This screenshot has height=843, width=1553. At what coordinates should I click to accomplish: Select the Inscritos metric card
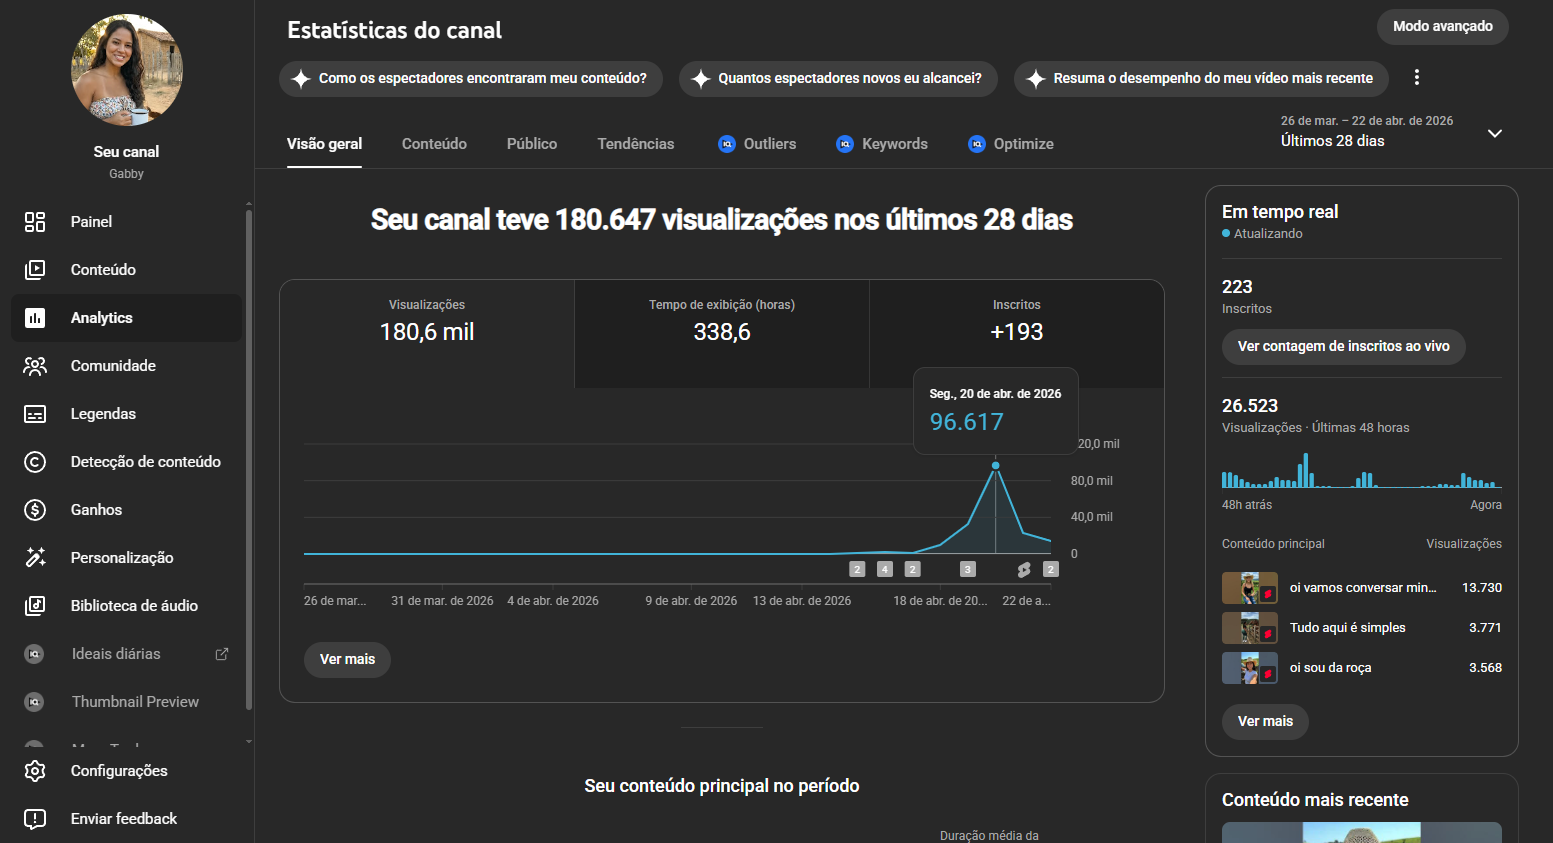click(x=1017, y=334)
